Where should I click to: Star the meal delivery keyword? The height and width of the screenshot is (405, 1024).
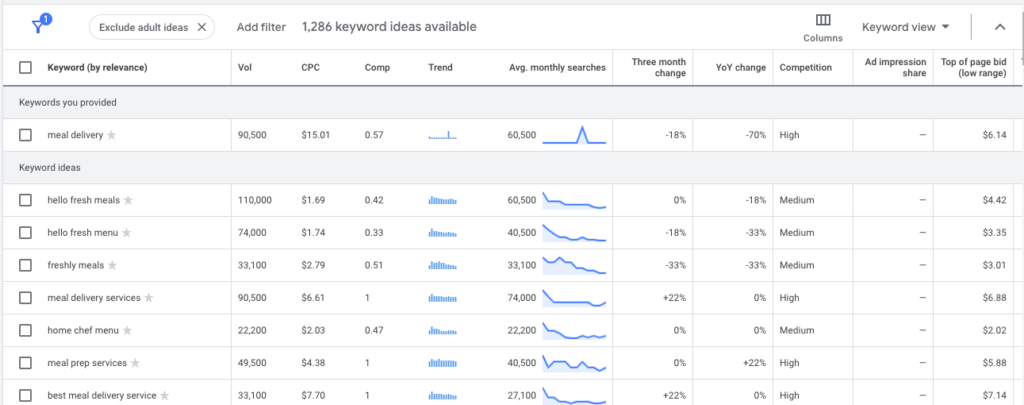coord(112,135)
